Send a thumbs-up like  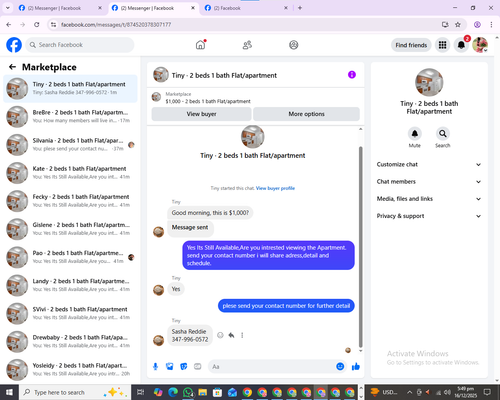[356, 367]
